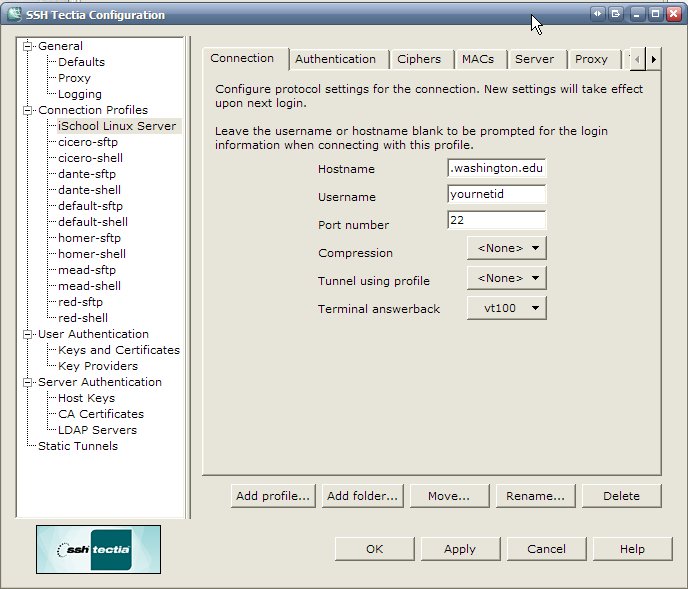Confirm settings with OK
Viewport: 688px width, 589px height.
pos(375,549)
